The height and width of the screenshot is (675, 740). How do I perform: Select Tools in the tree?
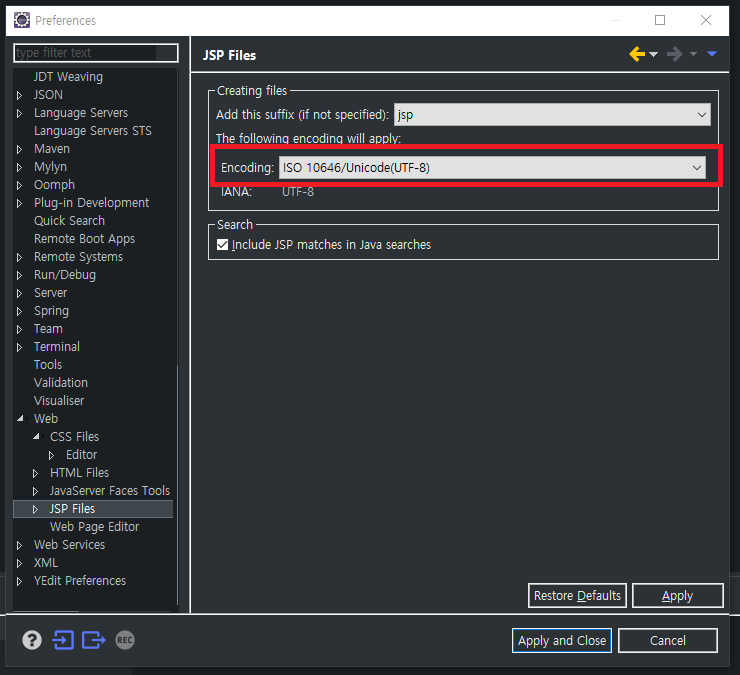[48, 364]
